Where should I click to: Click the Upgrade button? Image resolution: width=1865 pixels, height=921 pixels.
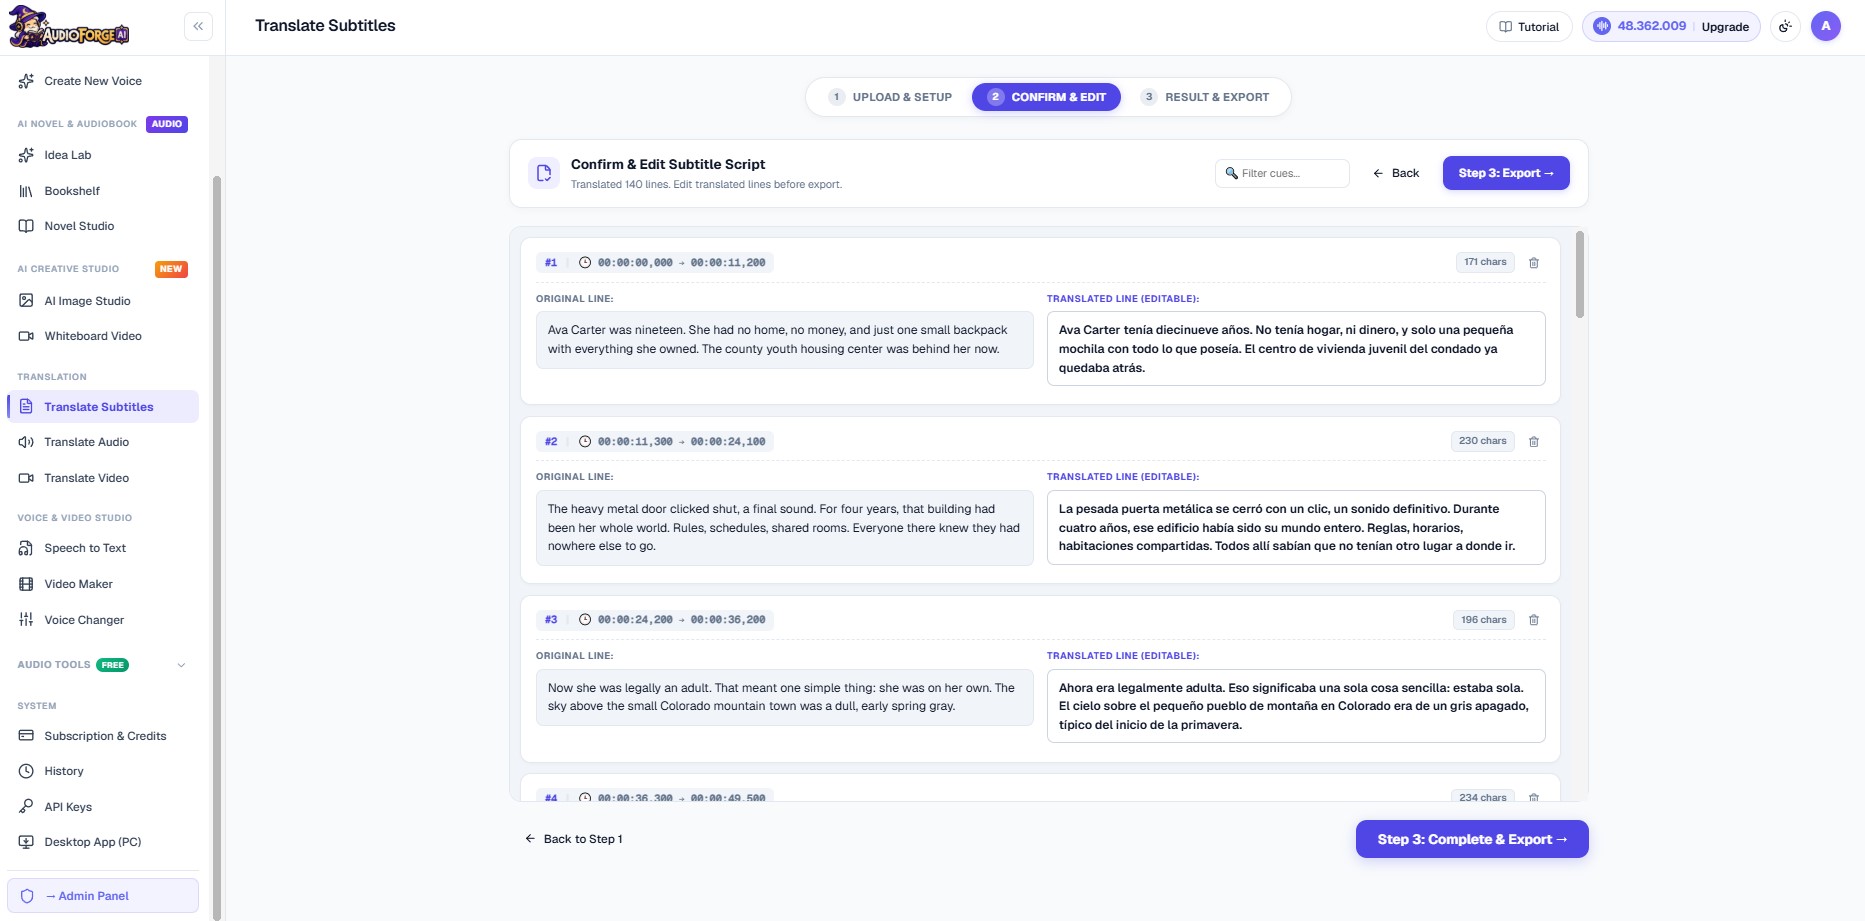[x=1725, y=27]
